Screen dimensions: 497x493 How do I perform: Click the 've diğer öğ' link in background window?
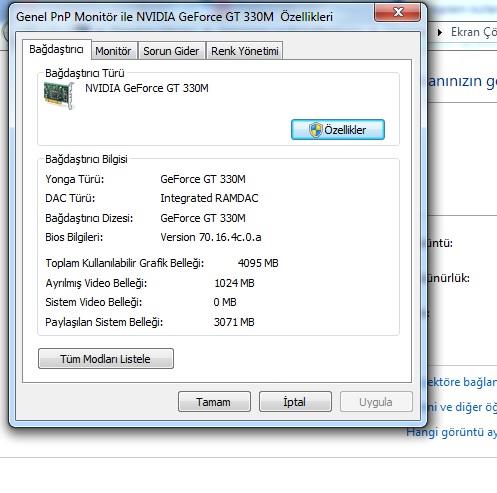point(462,407)
